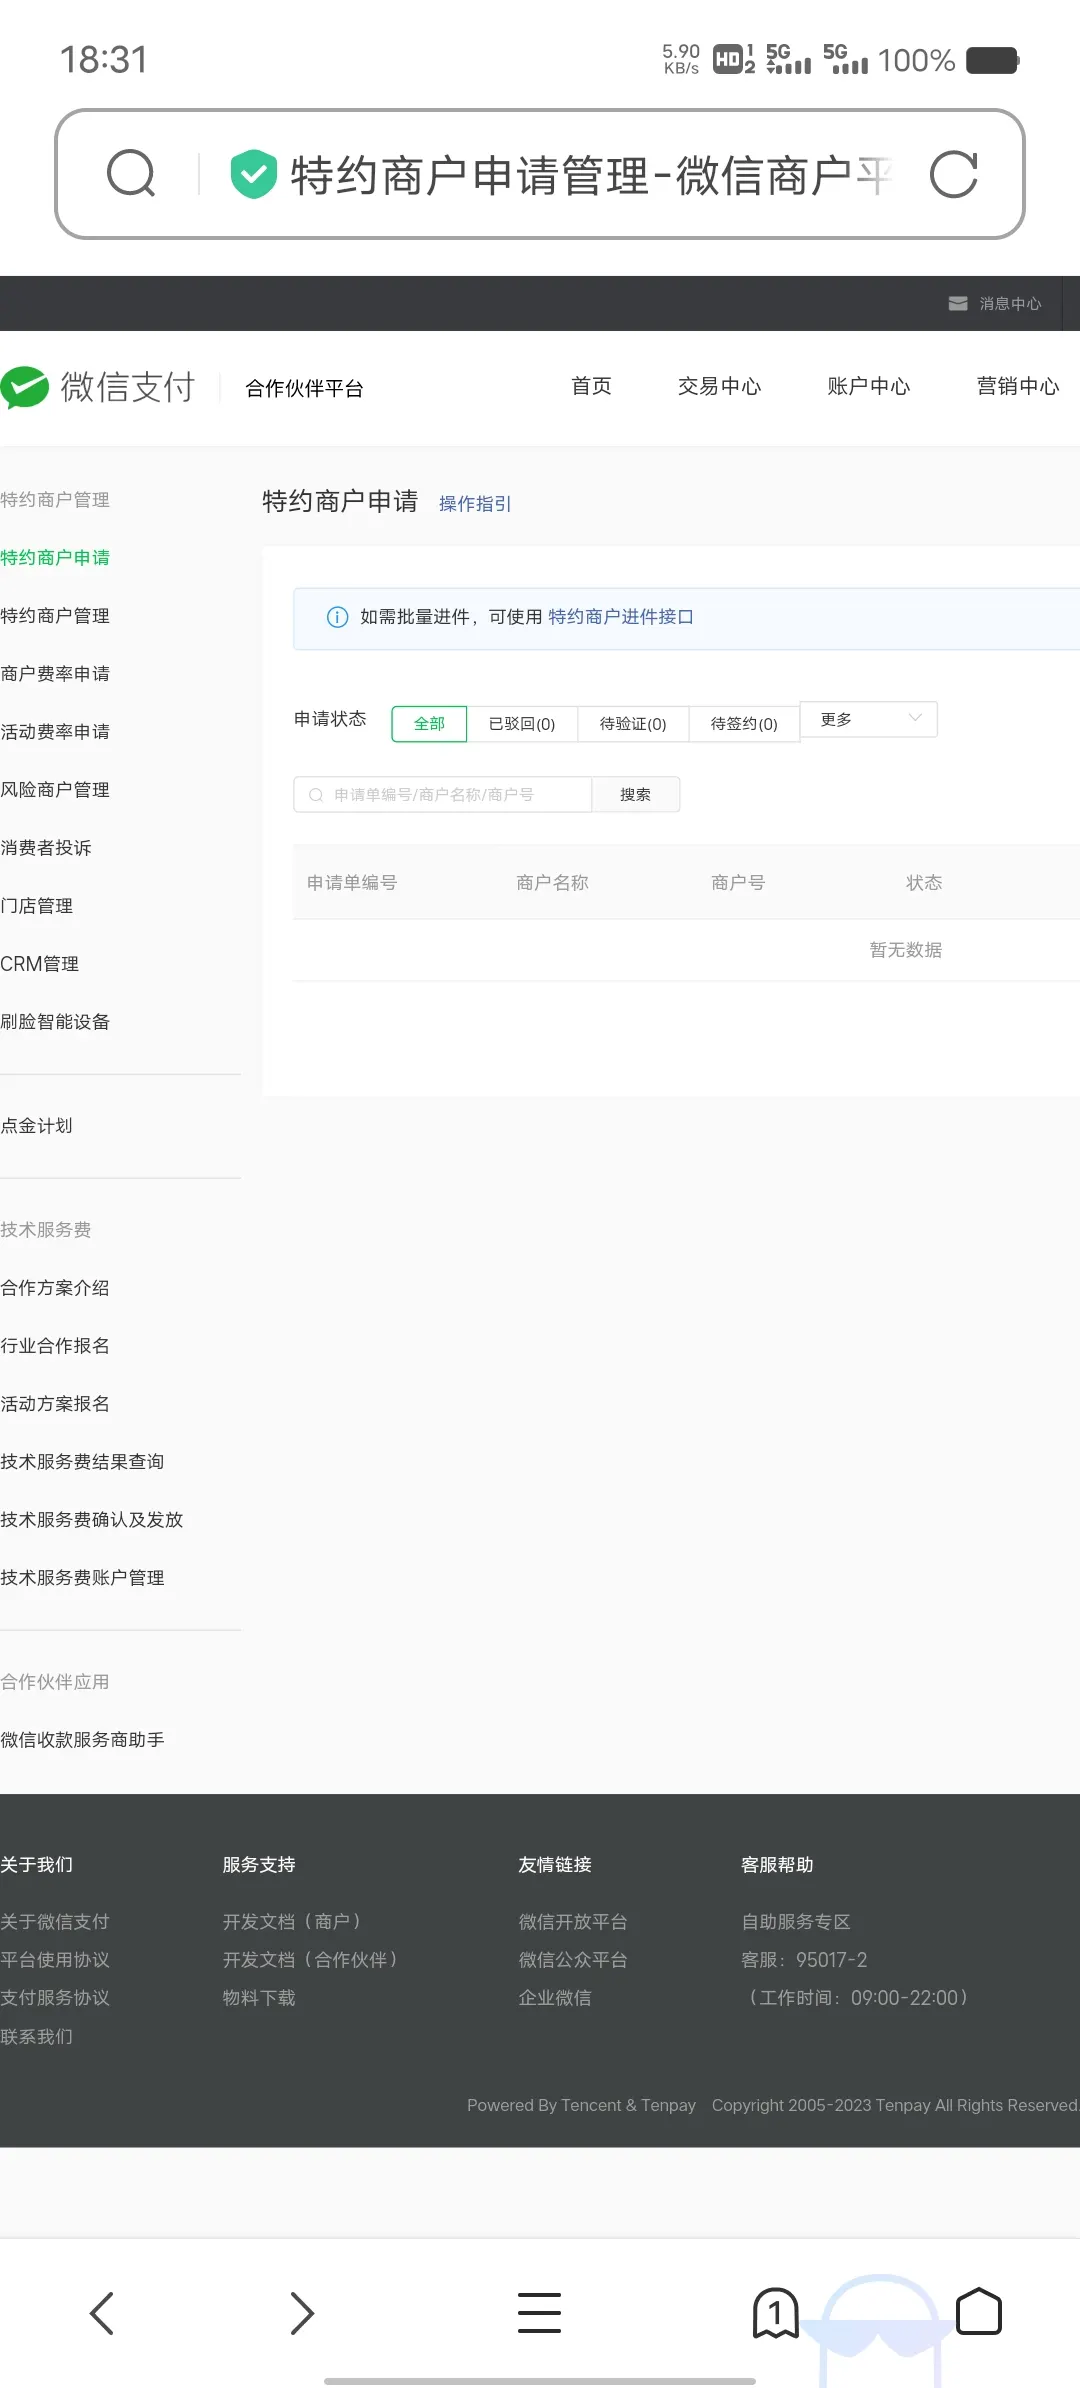Open 技术服务费确认及发放 in sidebar
The height and width of the screenshot is (2388, 1080).
pos(92,1520)
